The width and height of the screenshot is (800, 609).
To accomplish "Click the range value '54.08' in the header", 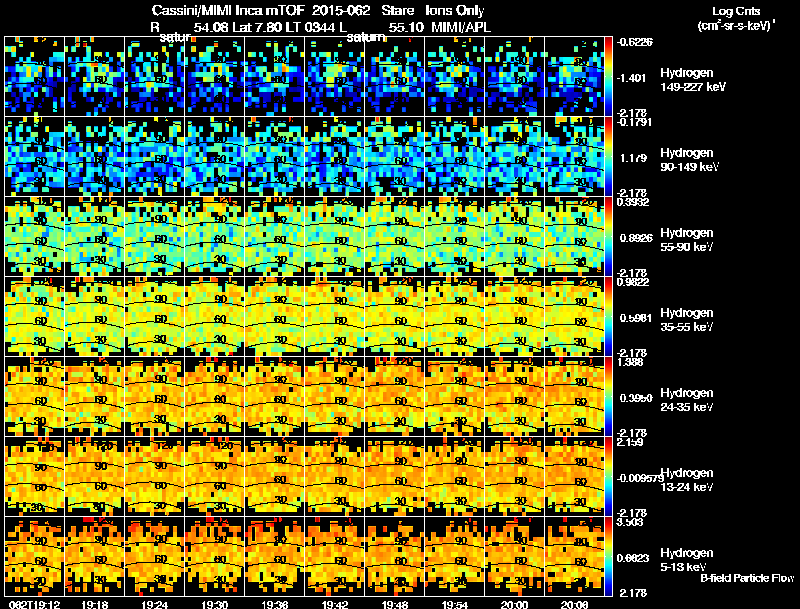I will [211, 27].
